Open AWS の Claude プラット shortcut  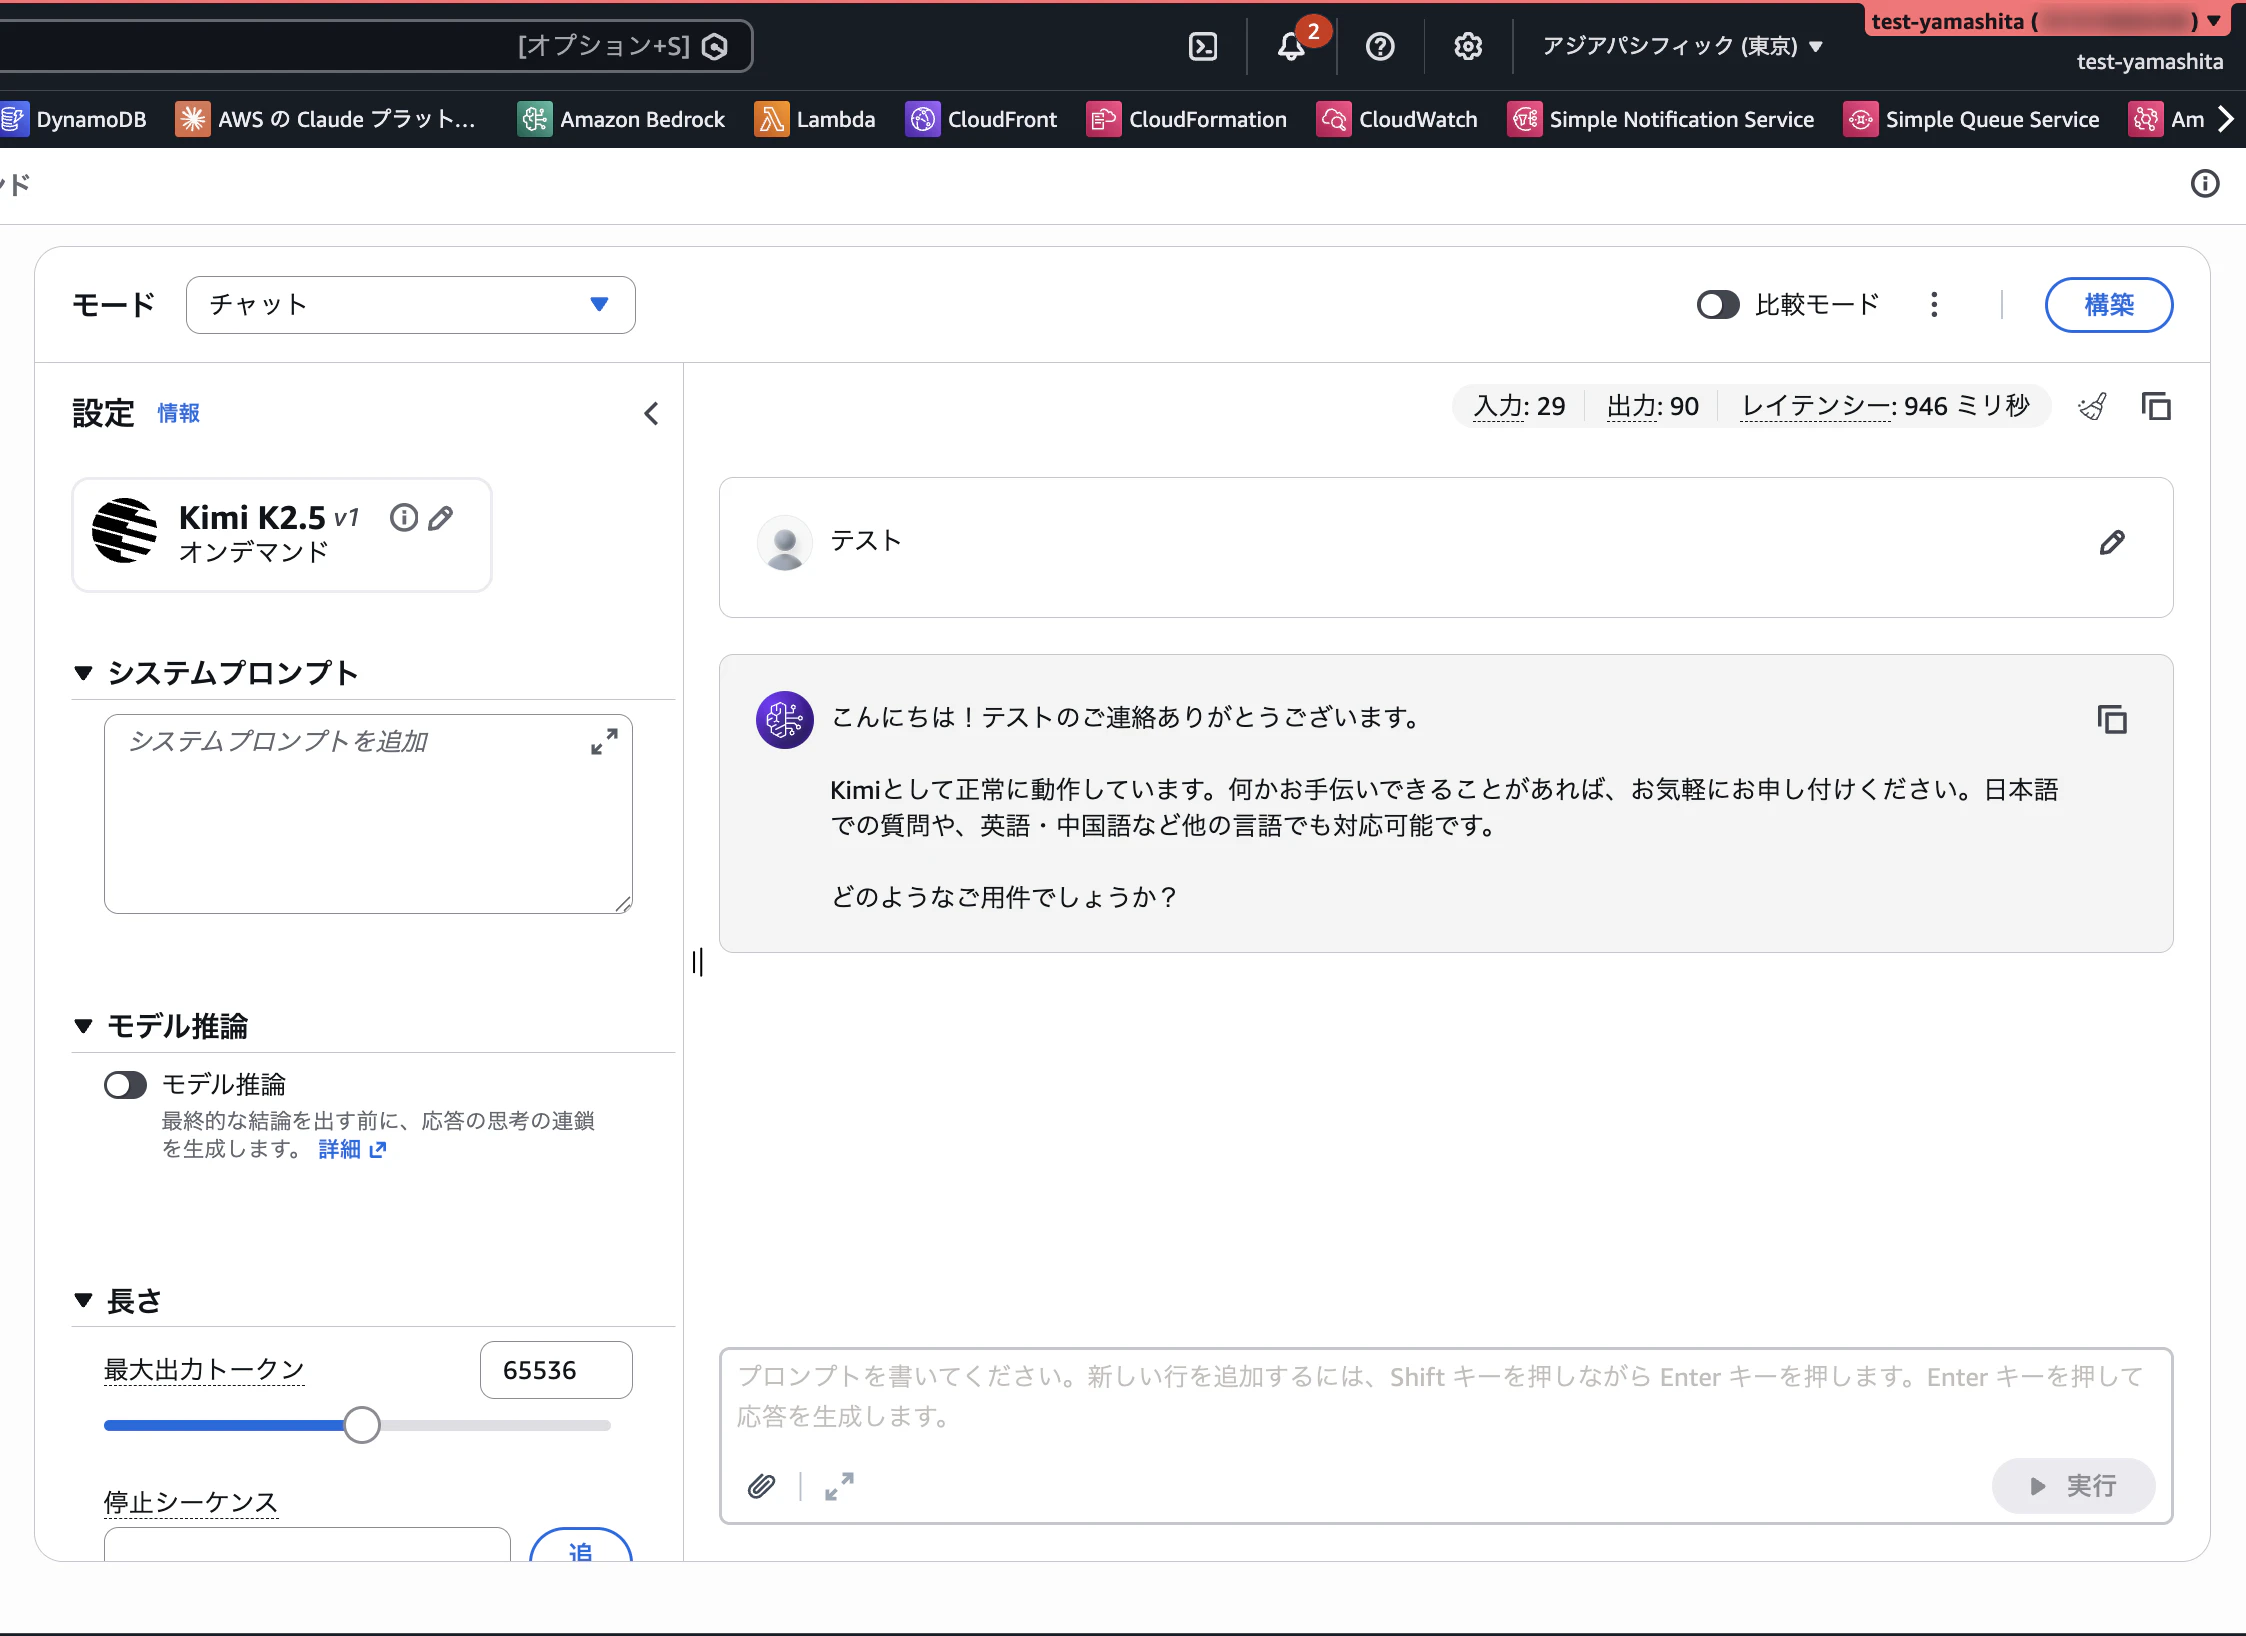tap(326, 119)
